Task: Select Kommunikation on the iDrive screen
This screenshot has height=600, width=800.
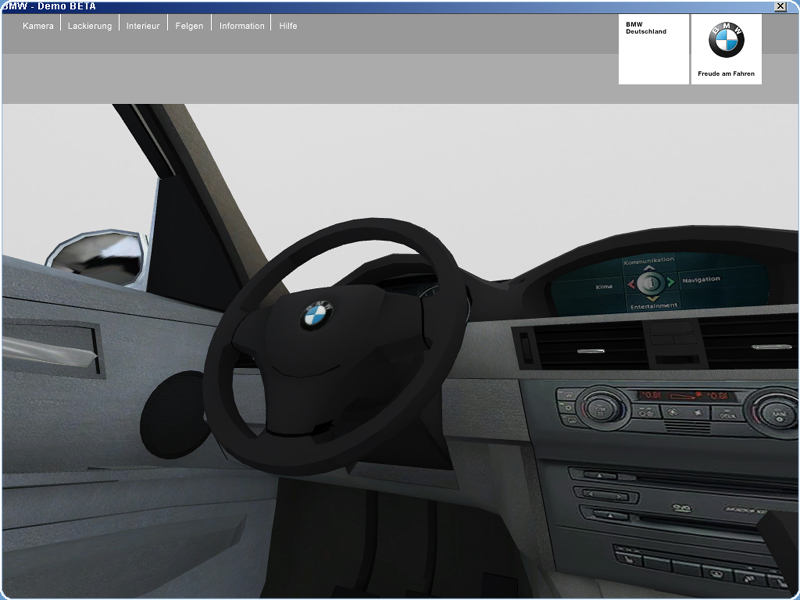Action: [649, 261]
